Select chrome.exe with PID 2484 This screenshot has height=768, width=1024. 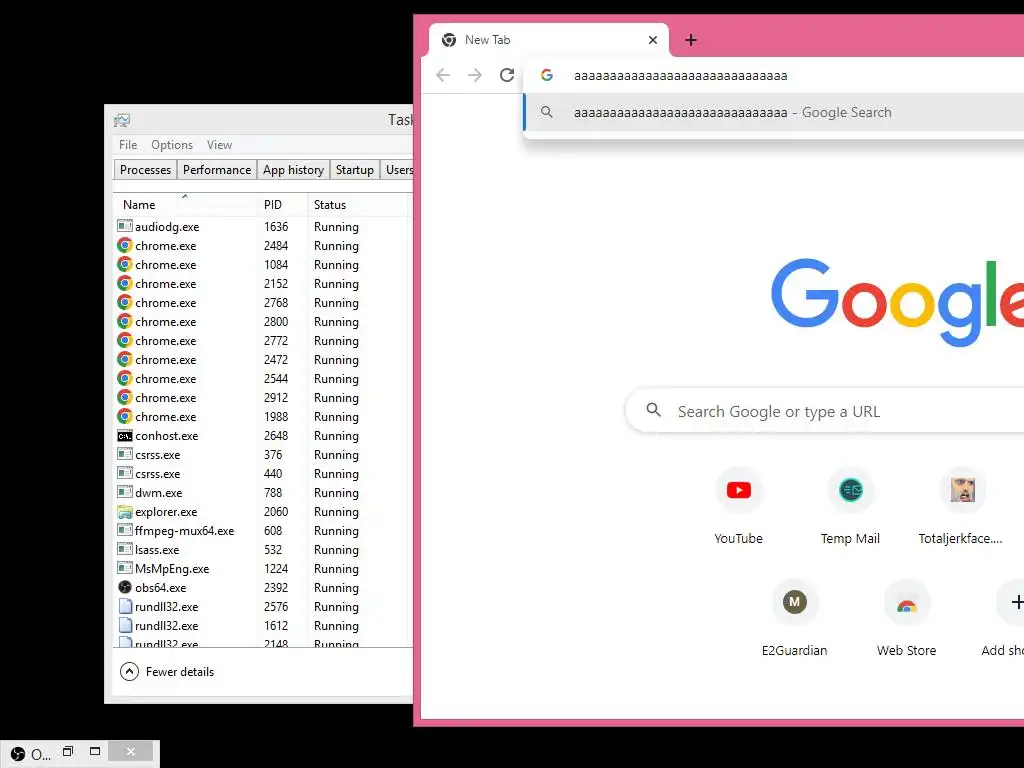pos(263,246)
